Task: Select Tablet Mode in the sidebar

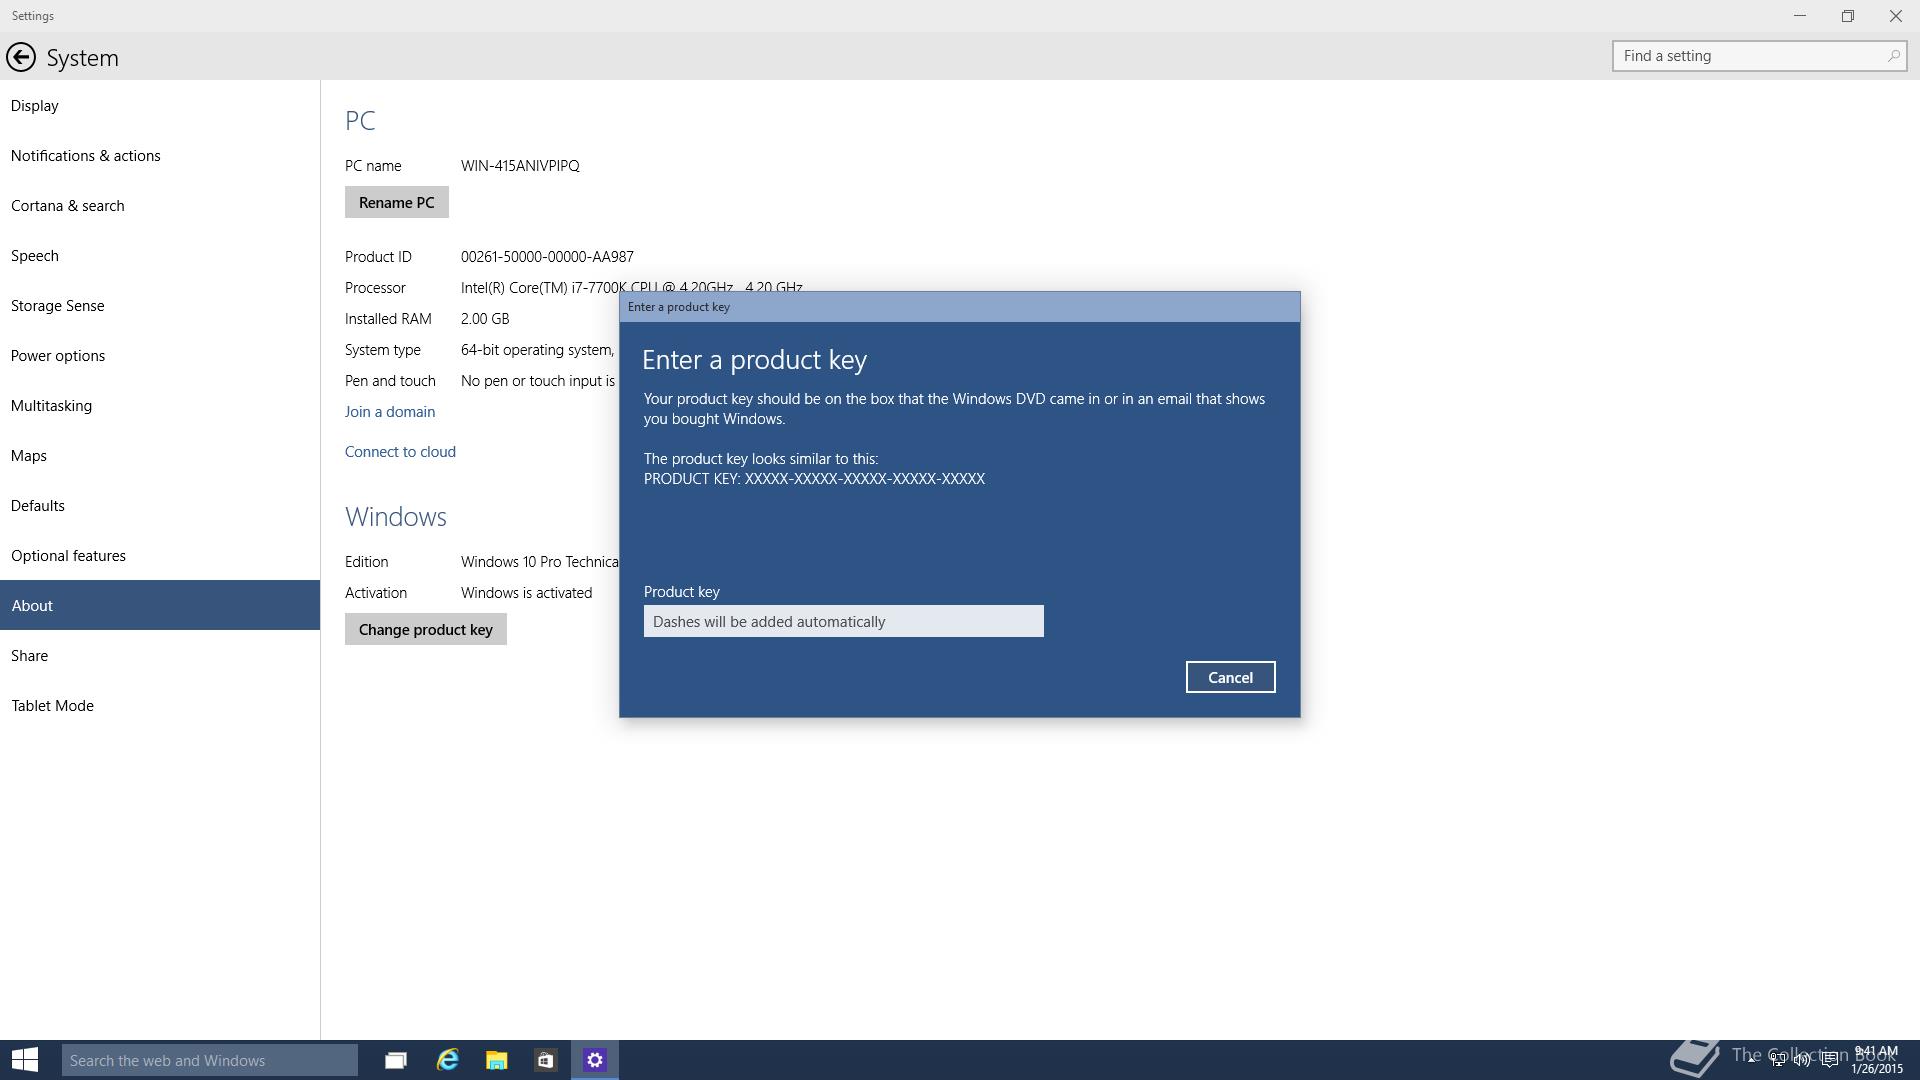Action: pos(160,705)
